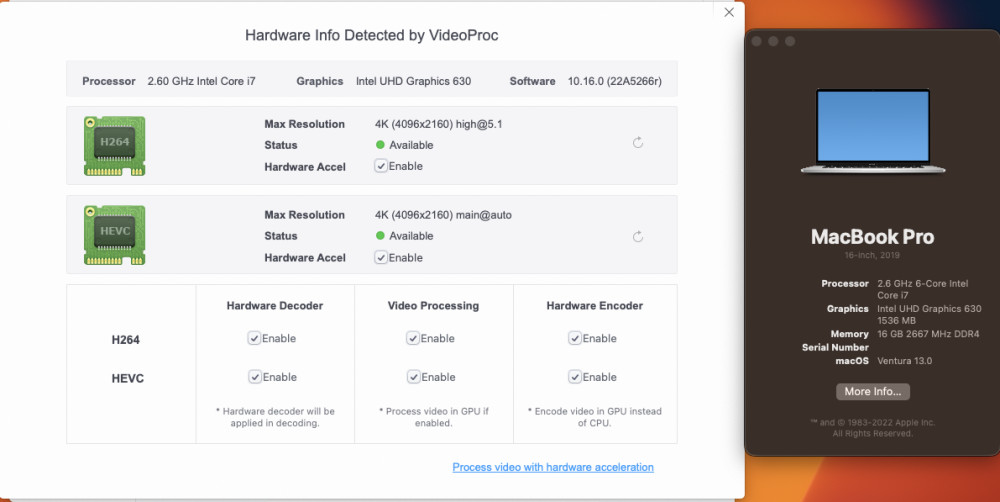Click the Hardware Decoder column heading

coord(275,306)
